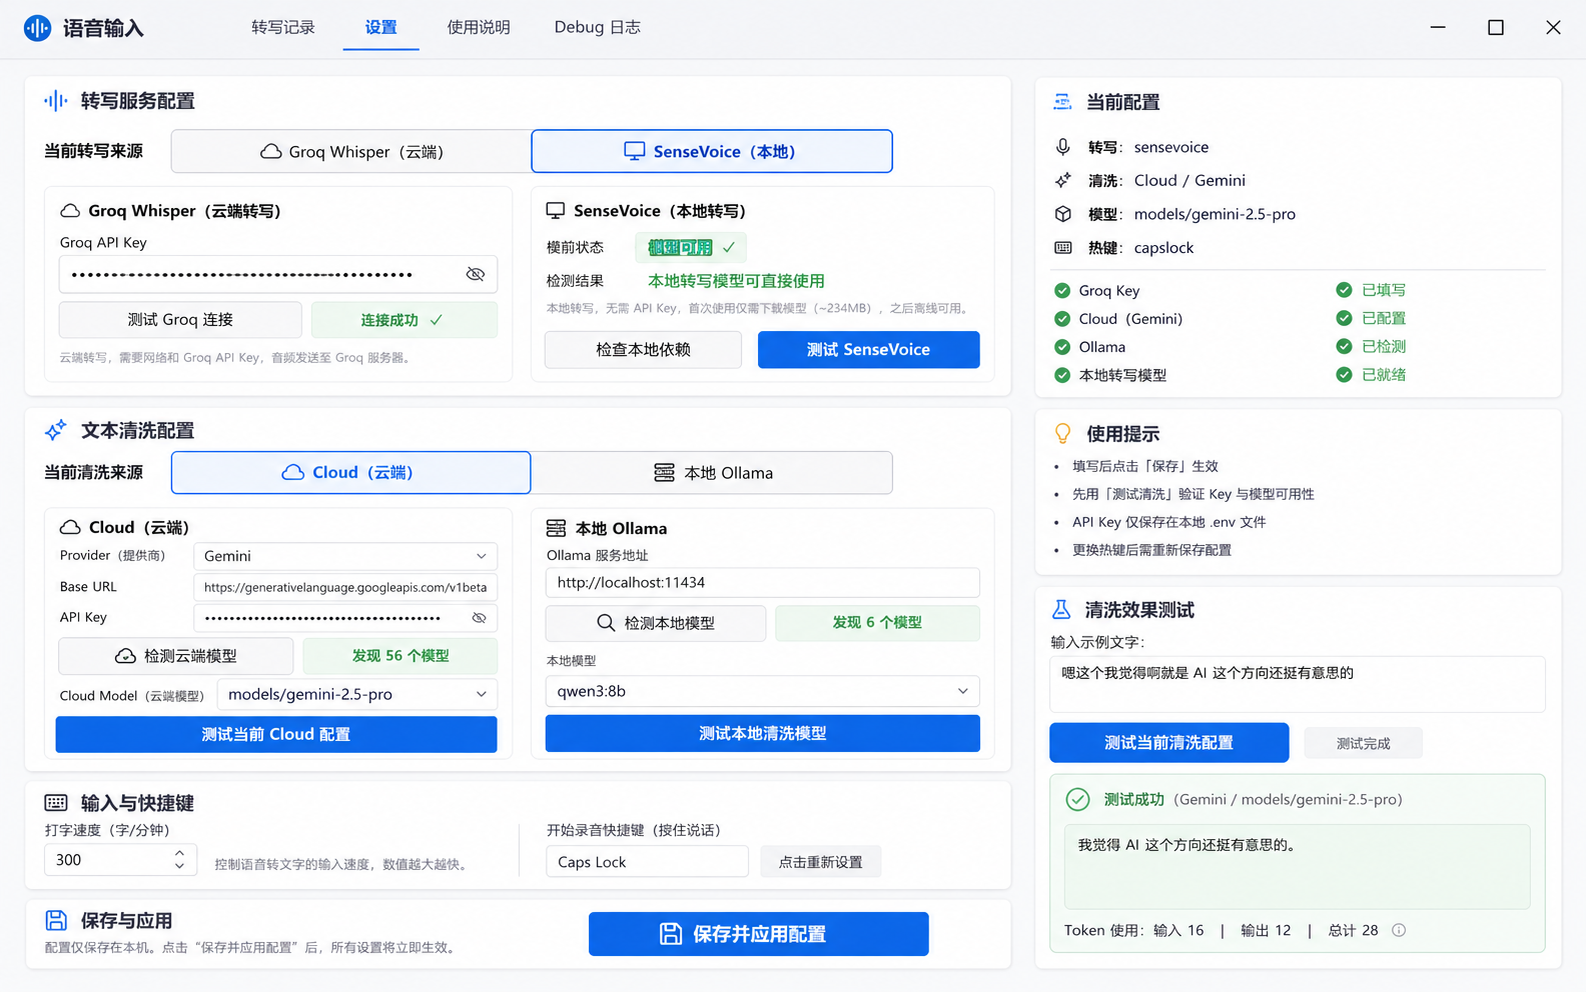Screen dimensions: 1586x992
Task: Click the keyboard icon beside 输入与快捷键
Action: point(56,803)
